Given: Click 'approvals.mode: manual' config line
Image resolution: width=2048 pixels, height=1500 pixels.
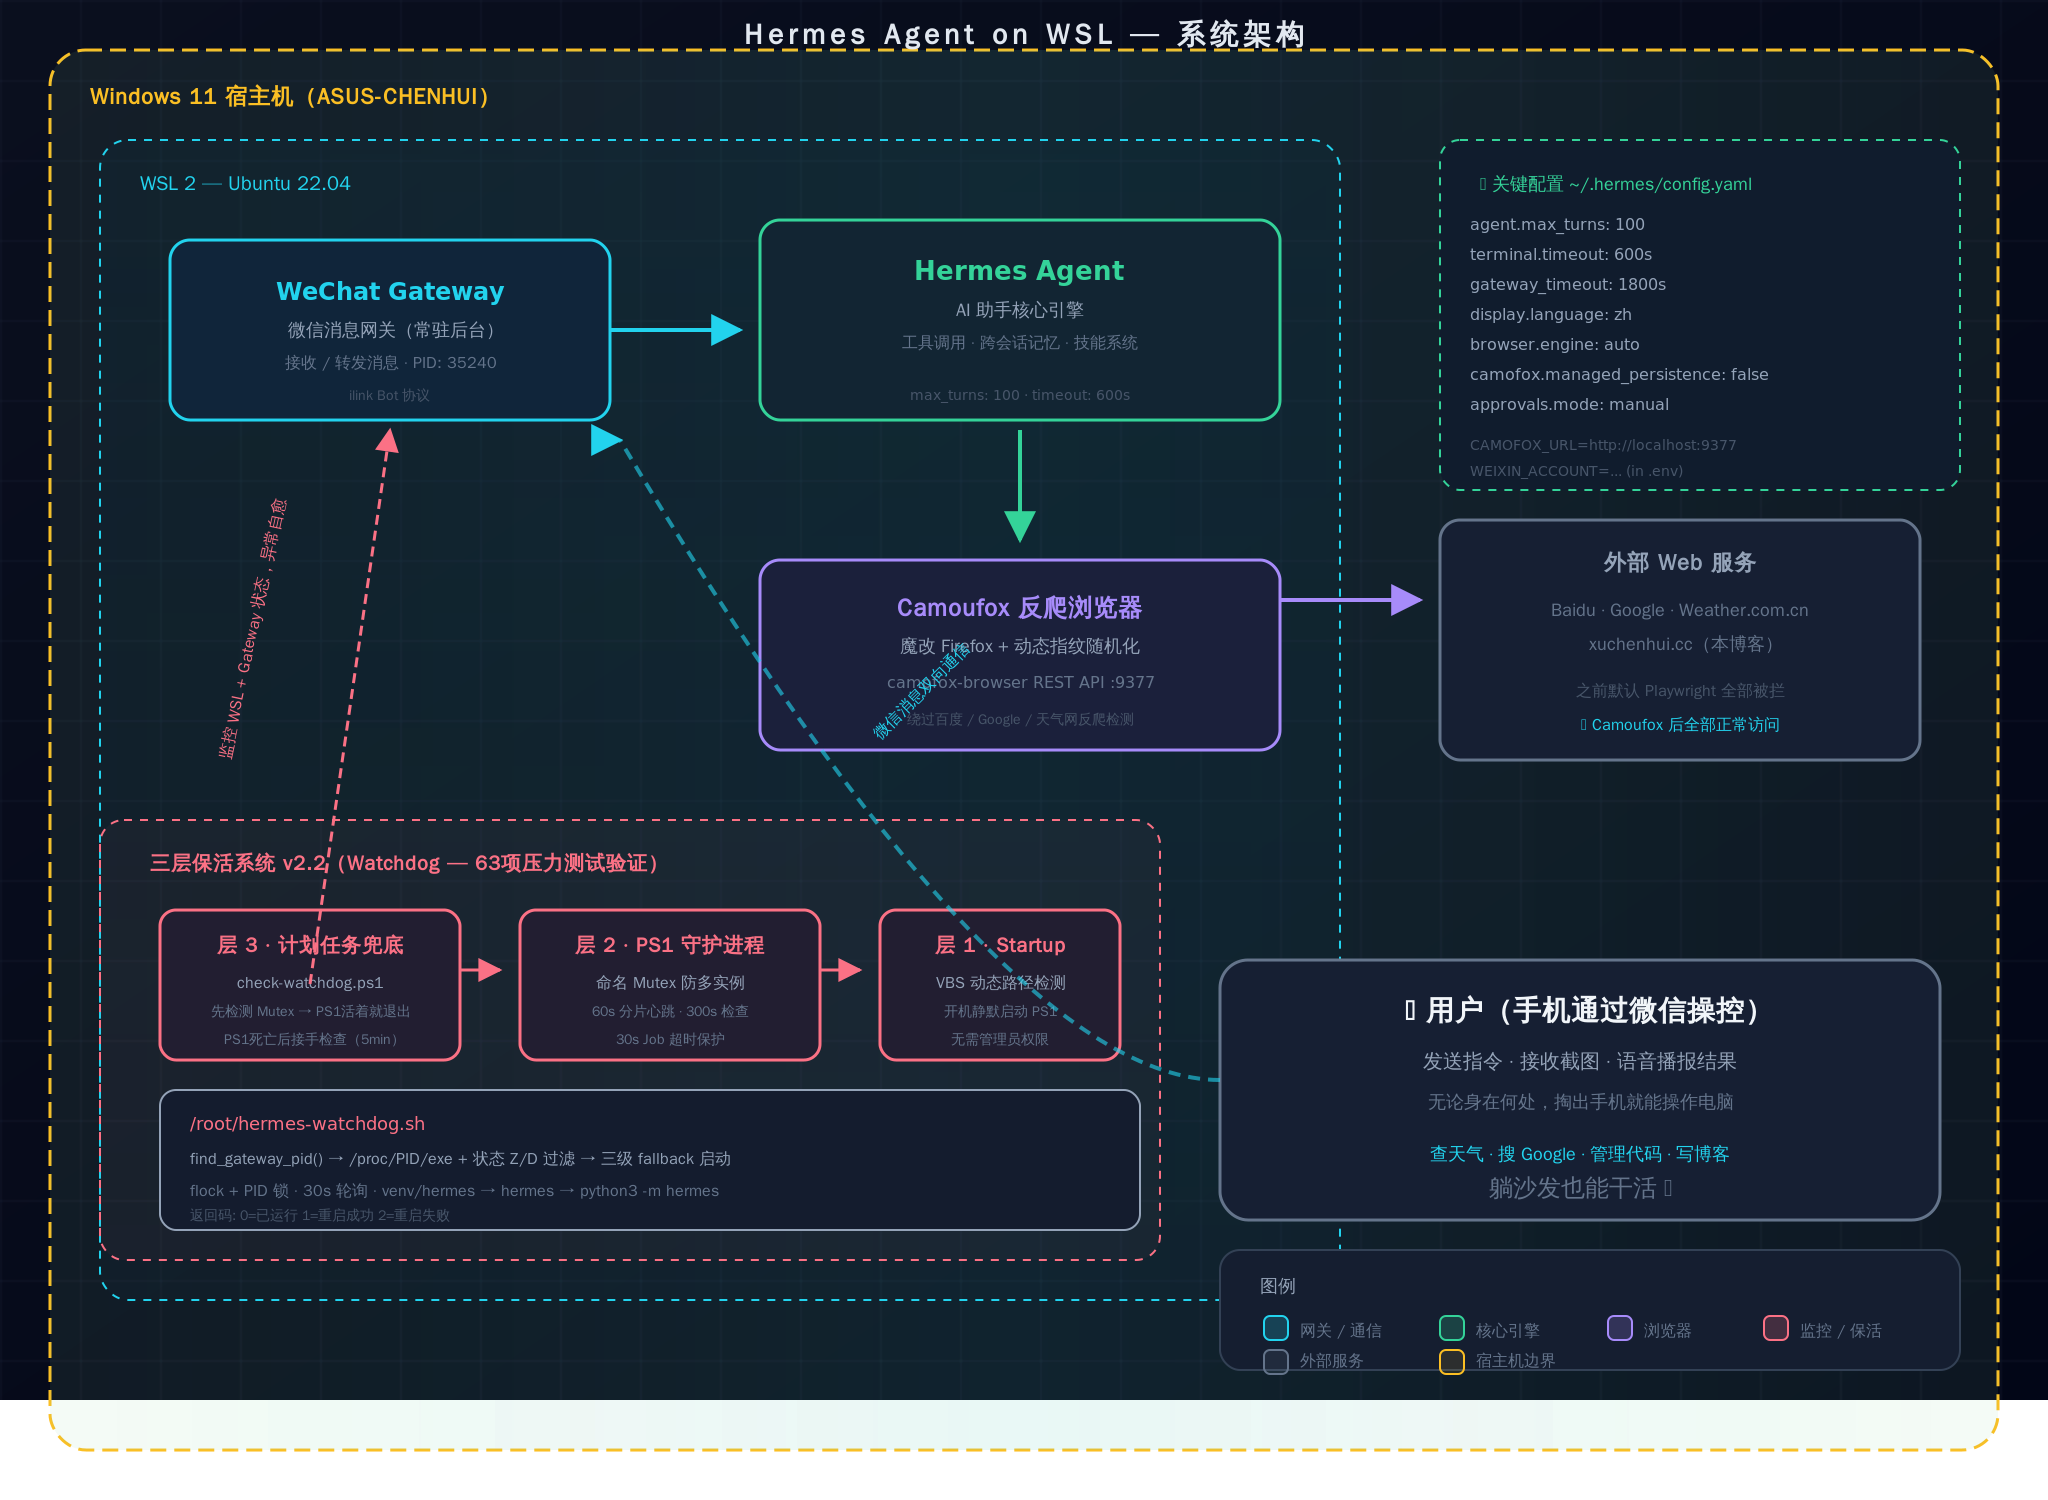Looking at the screenshot, I should click(x=1569, y=405).
